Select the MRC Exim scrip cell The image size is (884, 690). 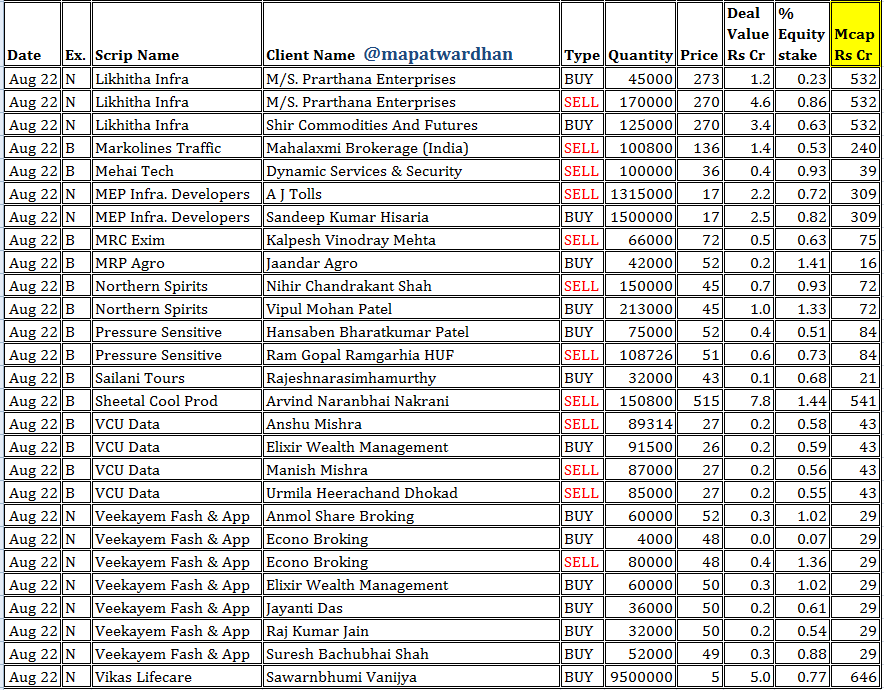coord(176,240)
